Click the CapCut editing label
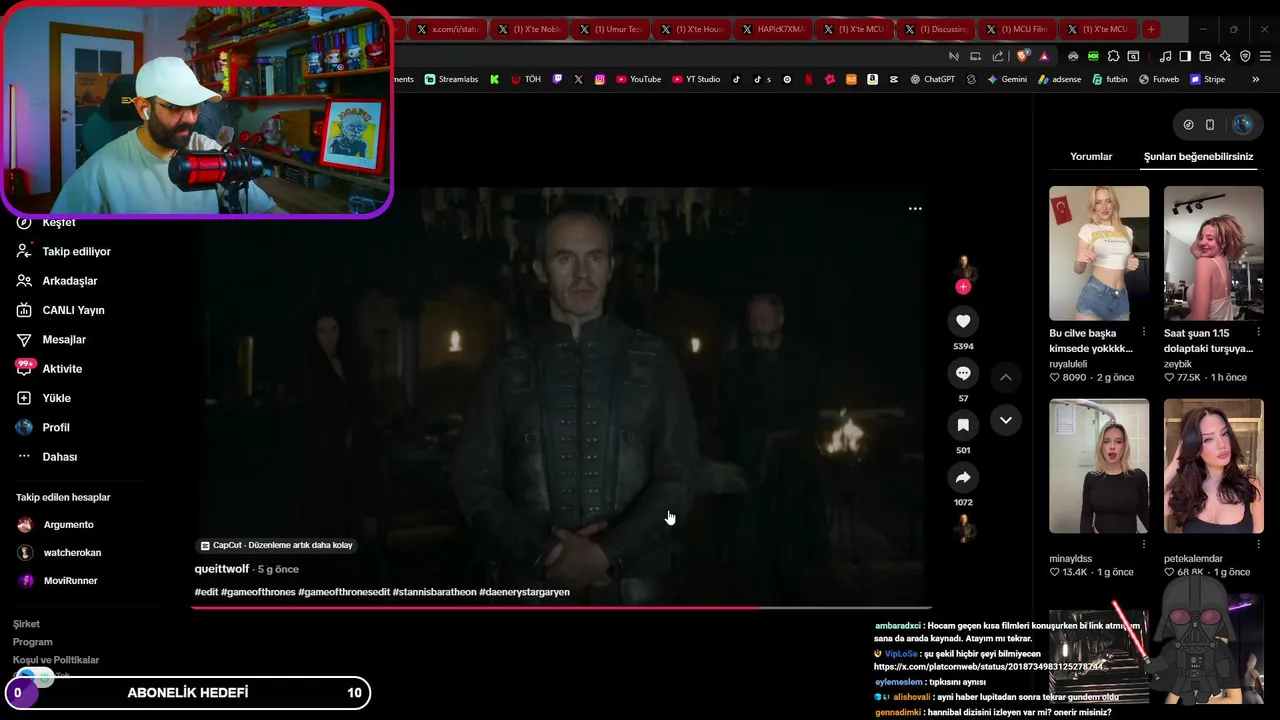Viewport: 1280px width, 720px height. (x=277, y=545)
